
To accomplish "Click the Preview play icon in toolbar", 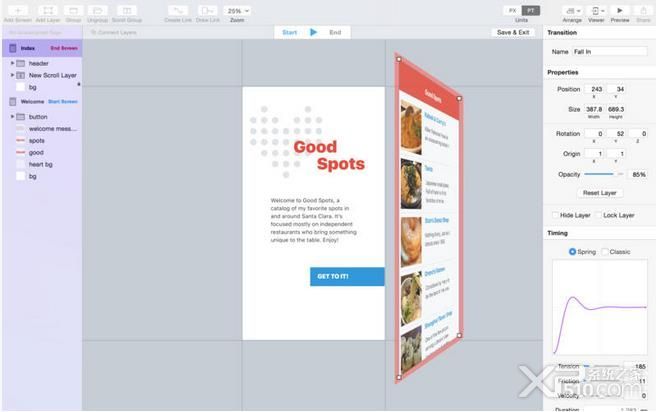I will pos(620,10).
